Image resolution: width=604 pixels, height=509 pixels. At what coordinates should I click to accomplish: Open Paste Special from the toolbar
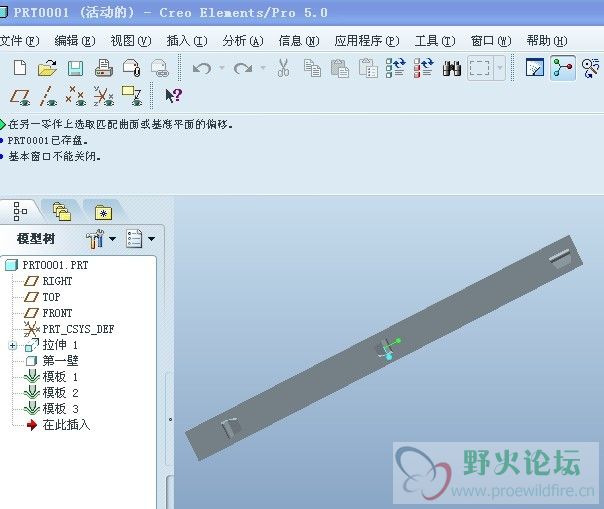pyautogui.click(x=368, y=68)
